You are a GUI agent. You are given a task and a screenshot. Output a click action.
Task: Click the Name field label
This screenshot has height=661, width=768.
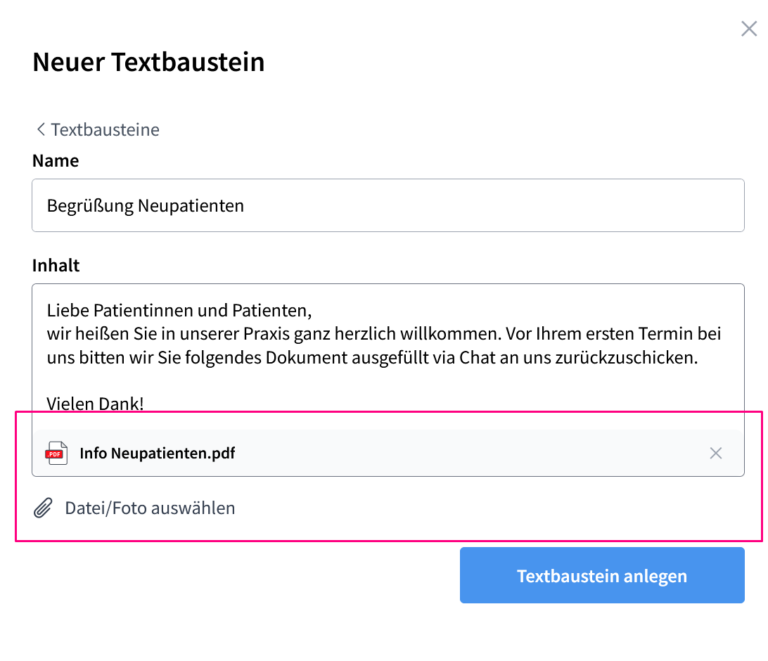point(55,161)
